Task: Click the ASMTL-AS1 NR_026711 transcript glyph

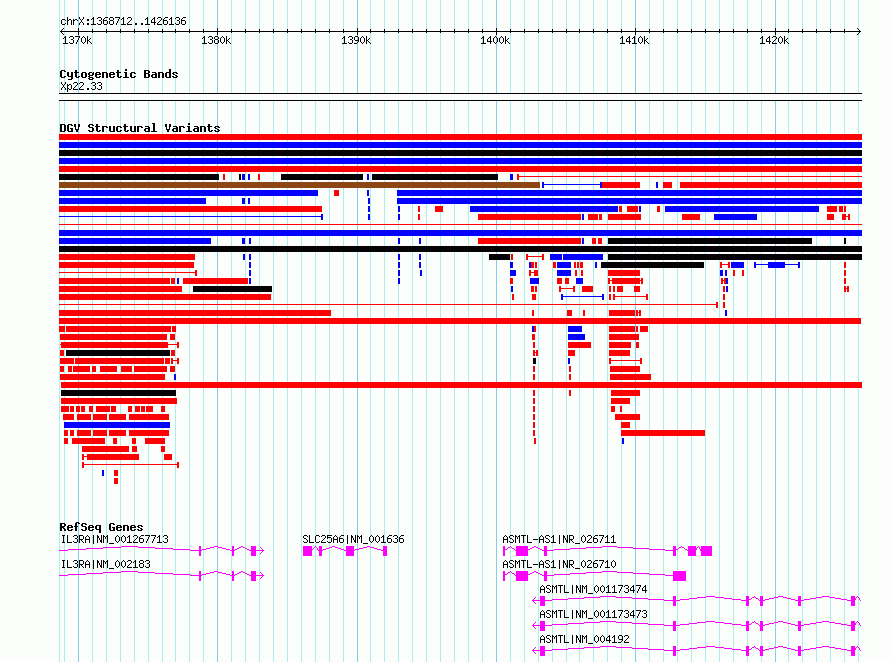Action: [607, 551]
